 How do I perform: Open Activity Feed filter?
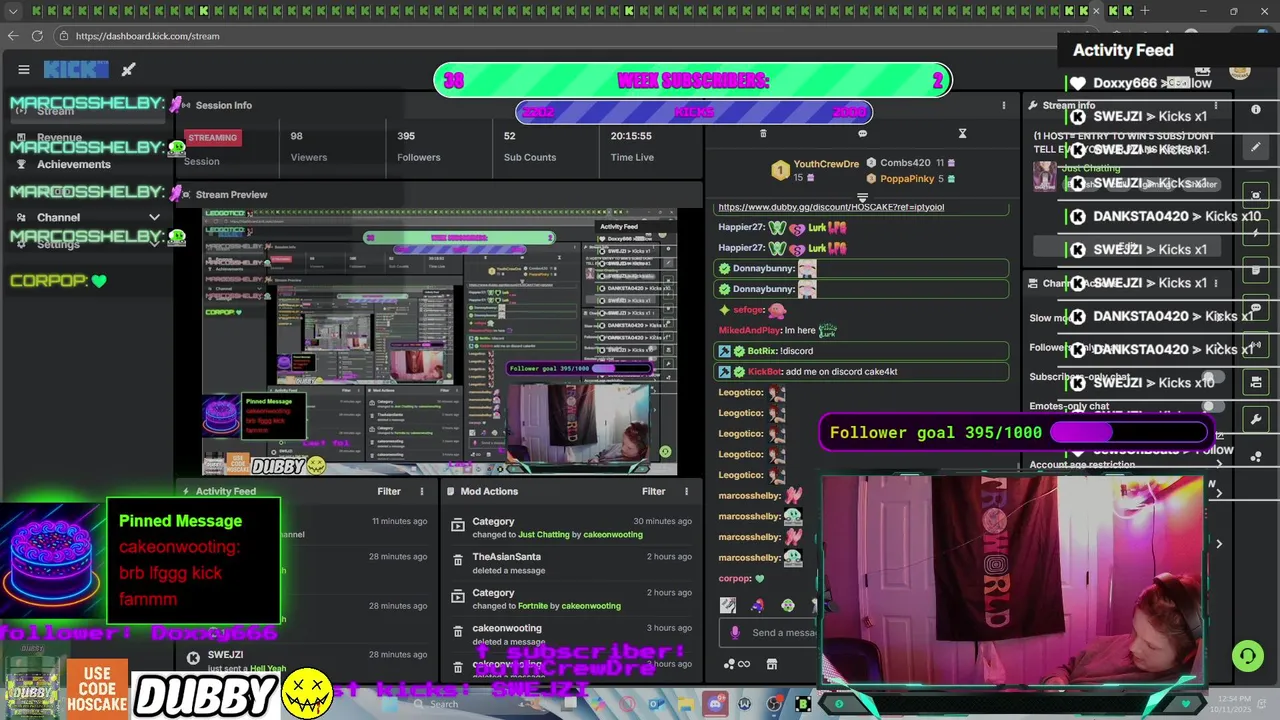click(389, 491)
